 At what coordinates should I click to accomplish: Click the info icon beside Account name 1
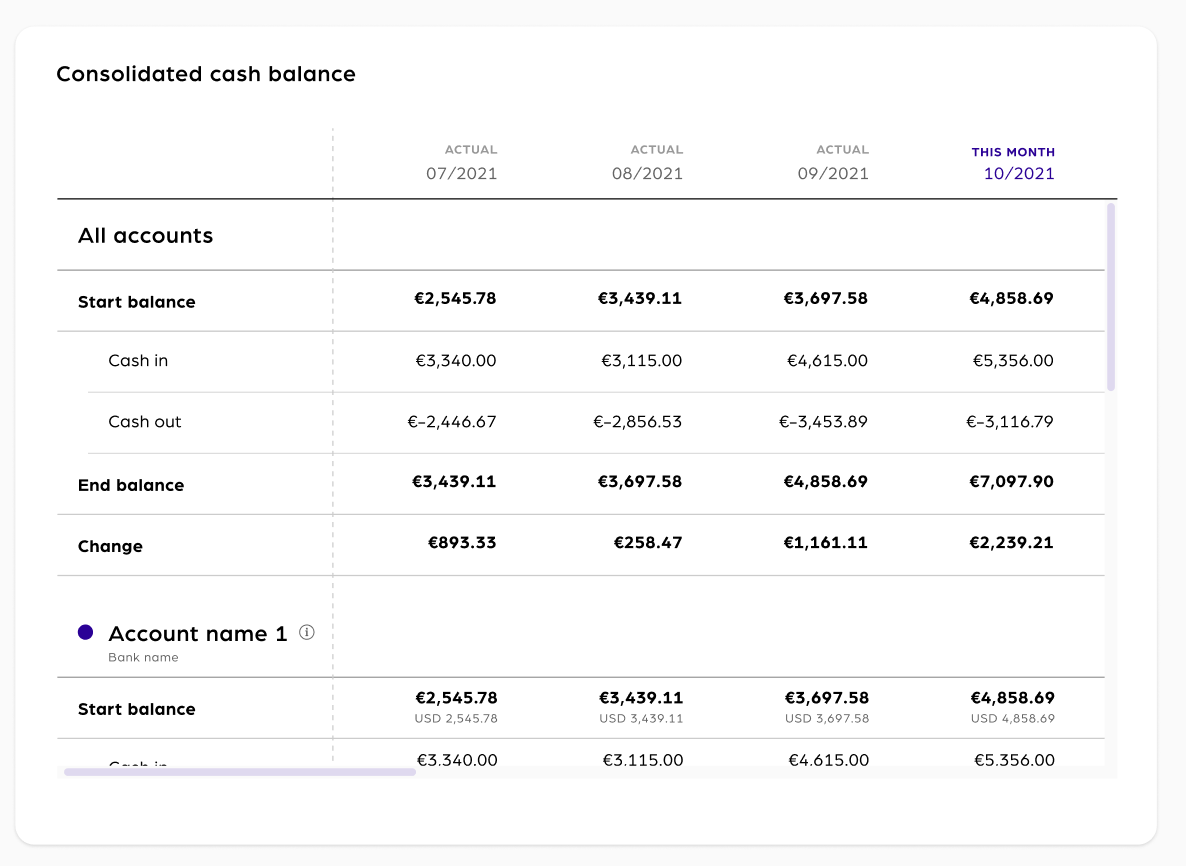pyautogui.click(x=307, y=632)
